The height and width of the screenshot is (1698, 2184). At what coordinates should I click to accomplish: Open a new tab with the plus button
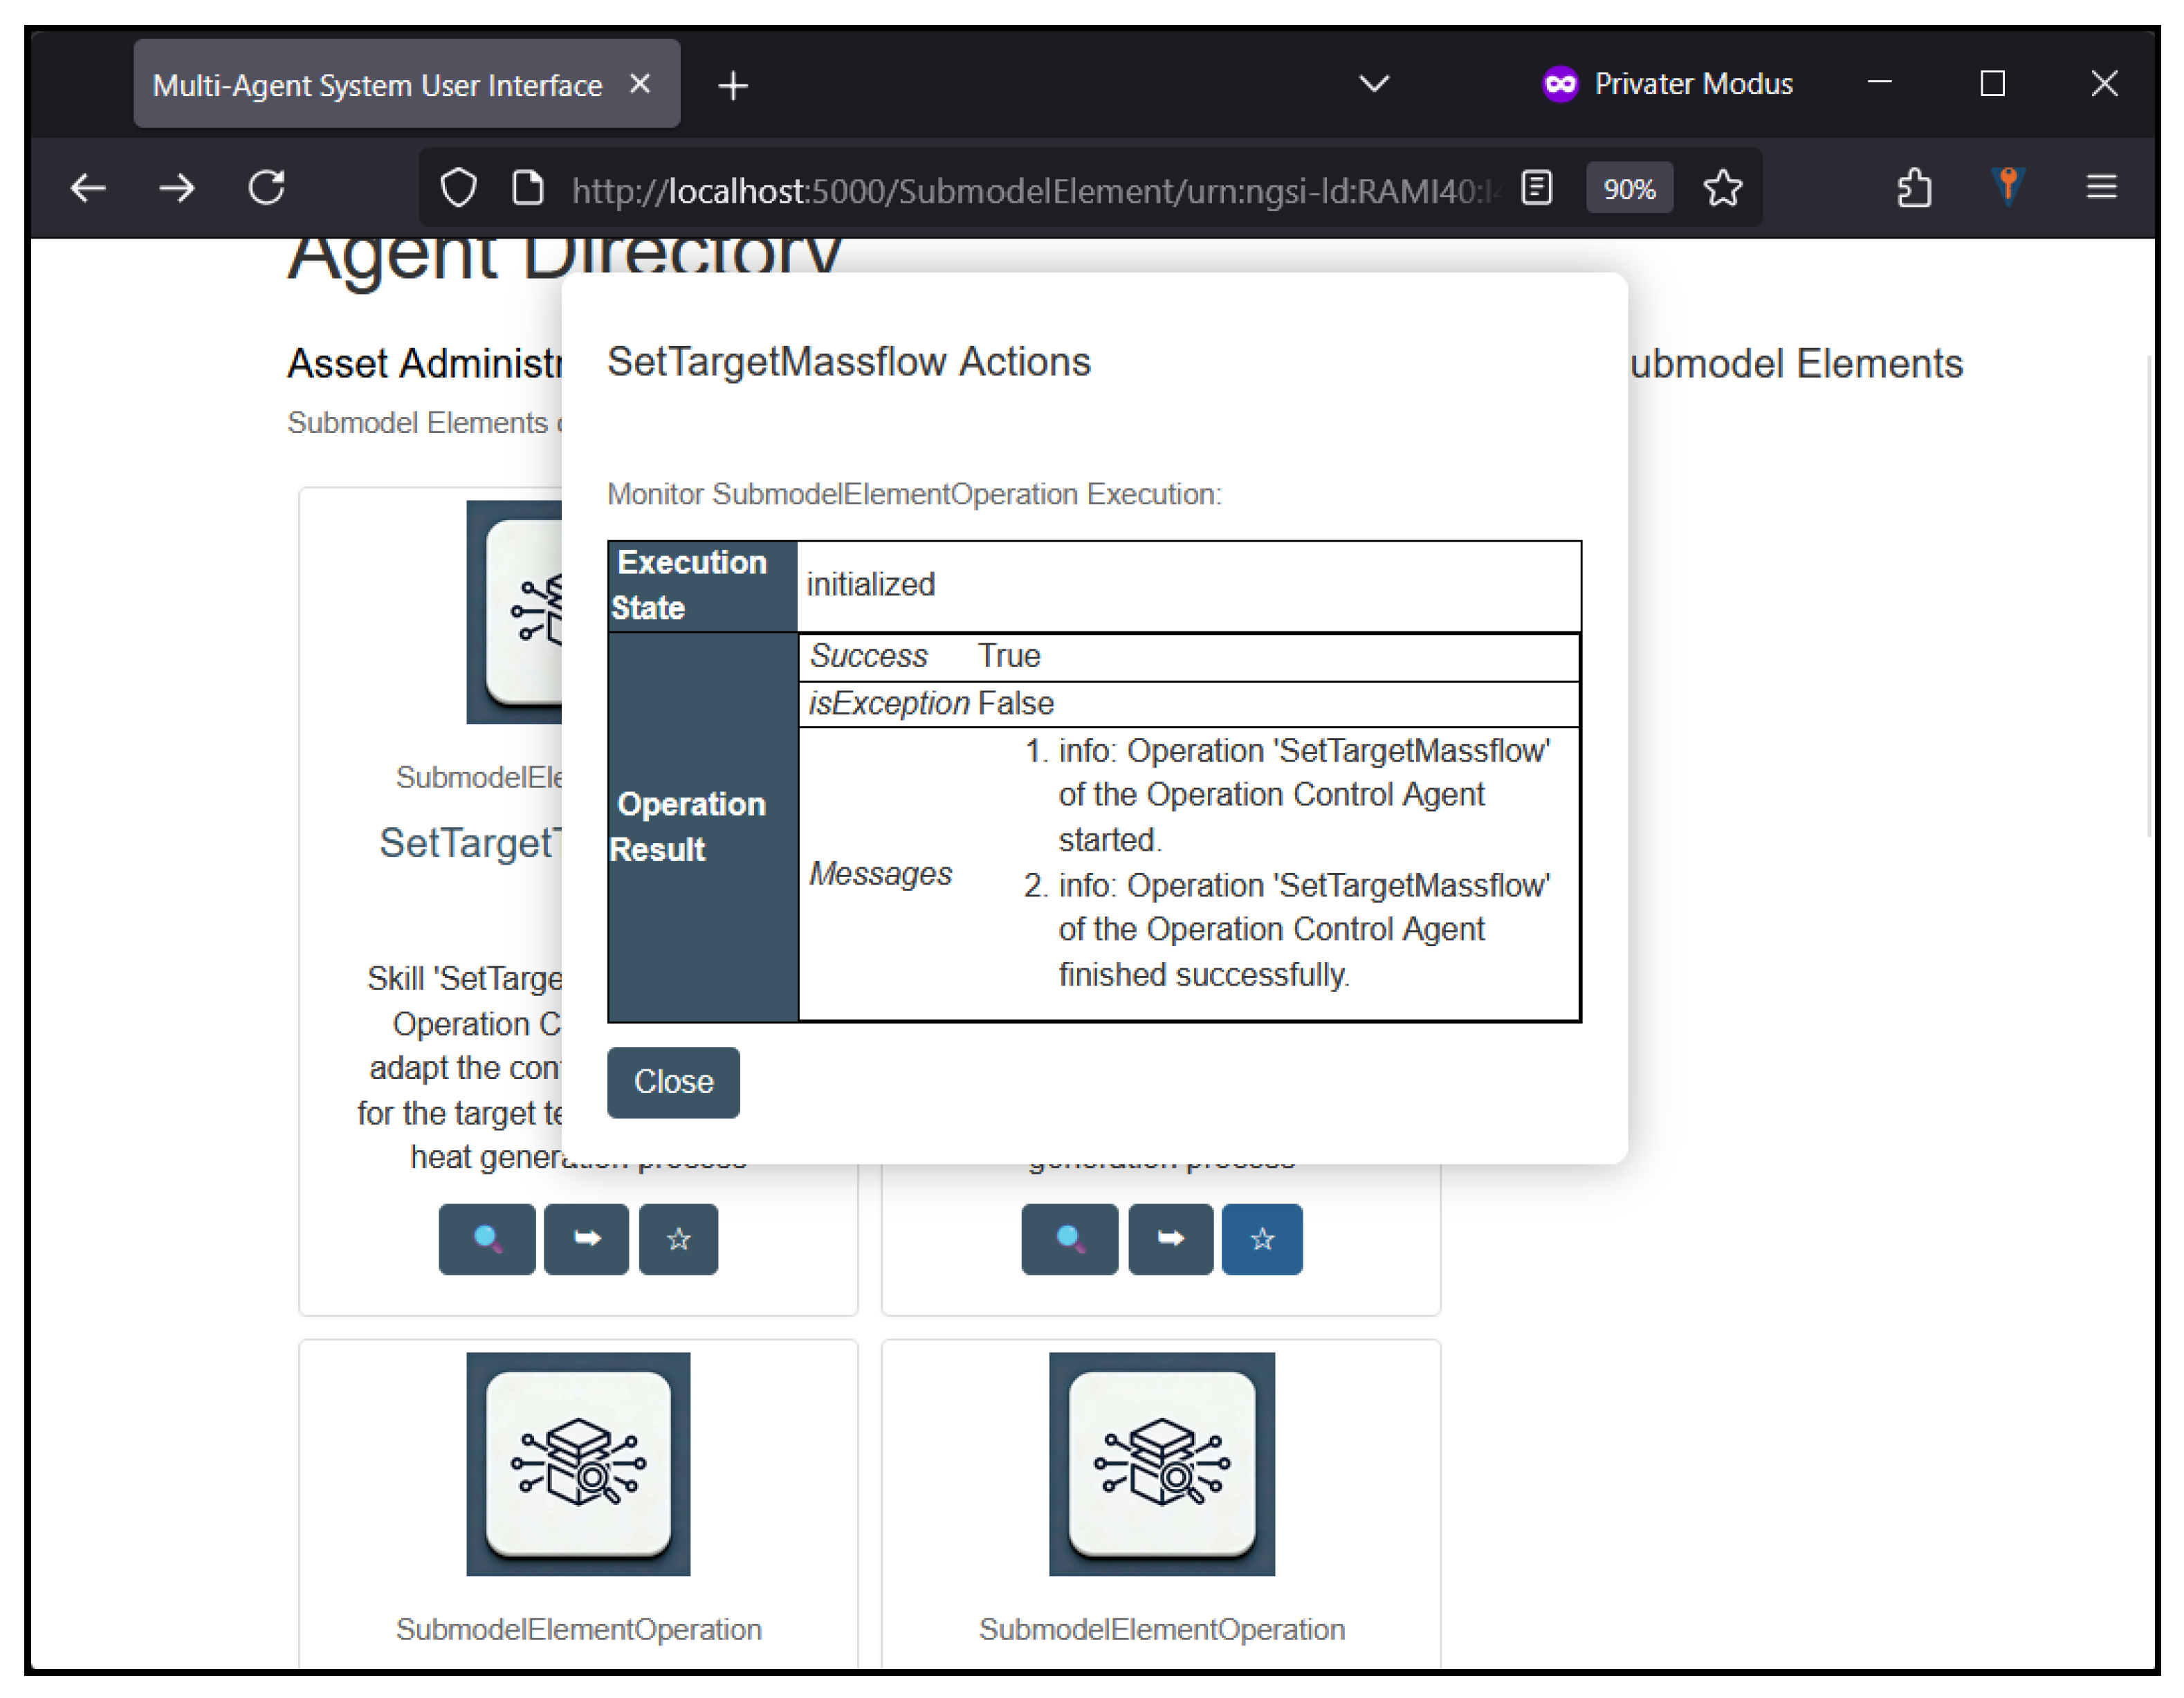coord(733,86)
